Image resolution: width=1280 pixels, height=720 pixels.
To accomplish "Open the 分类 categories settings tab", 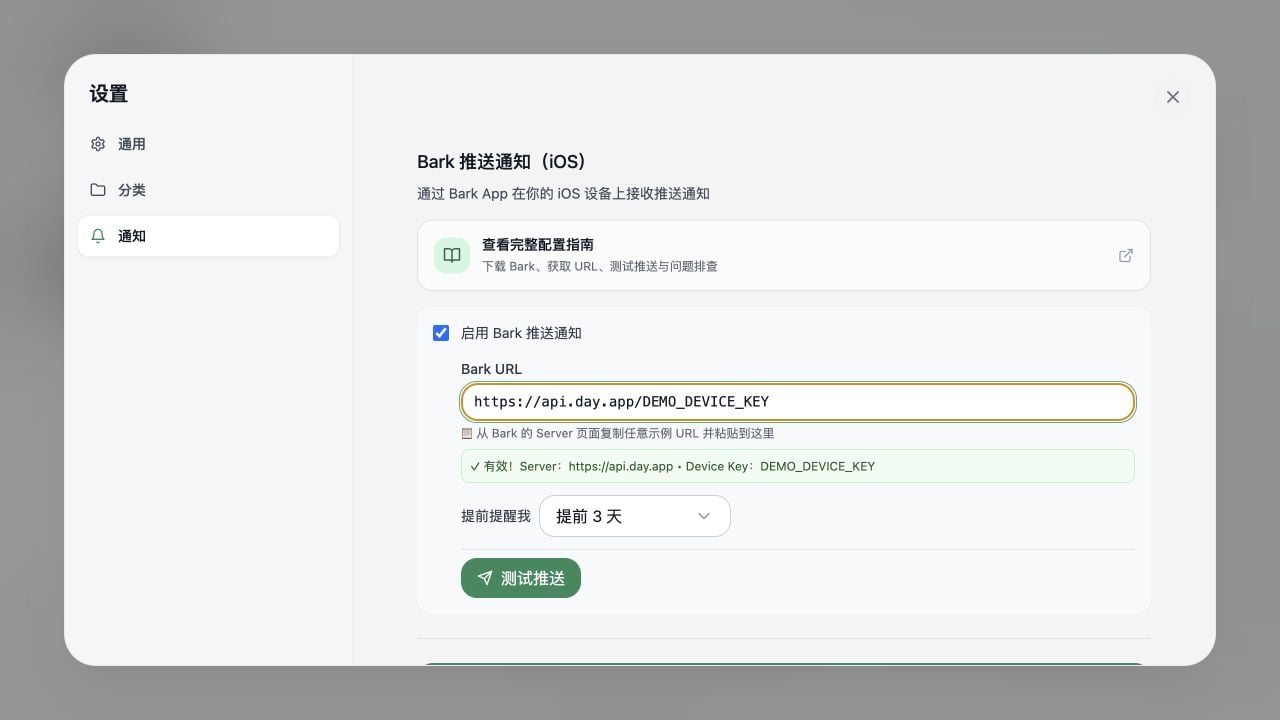I will point(208,190).
